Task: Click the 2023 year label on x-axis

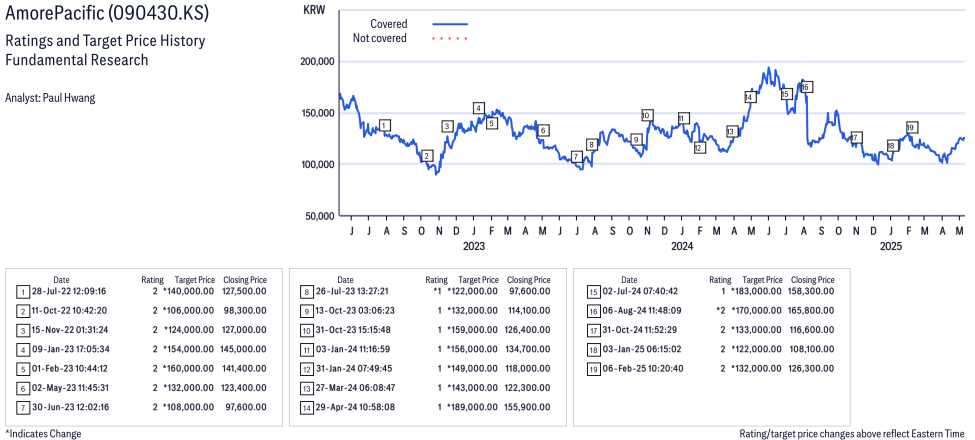Action: (474, 246)
